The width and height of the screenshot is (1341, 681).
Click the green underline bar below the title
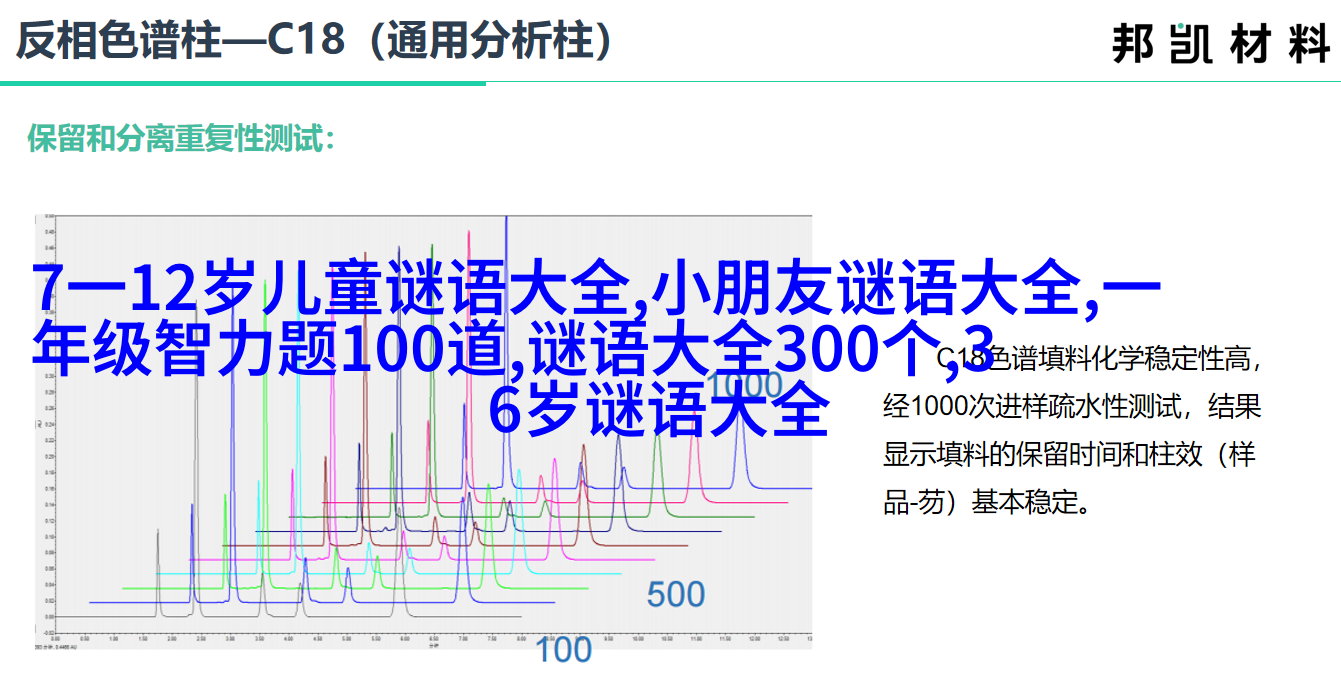click(x=242, y=84)
